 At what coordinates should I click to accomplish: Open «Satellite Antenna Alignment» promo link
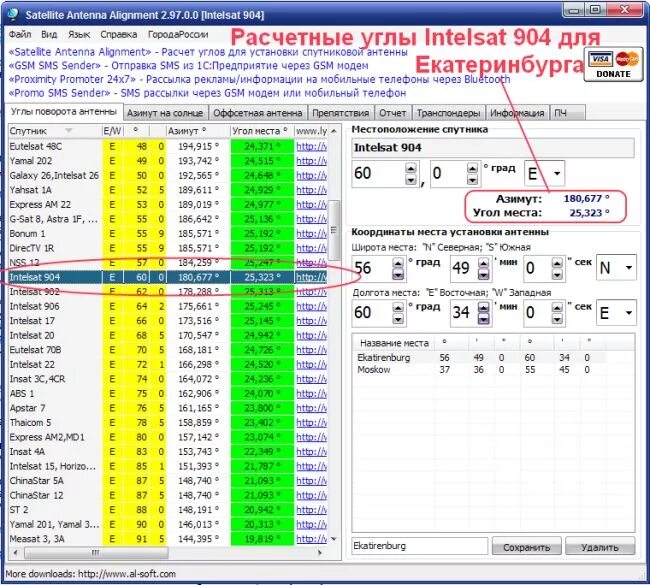208,52
